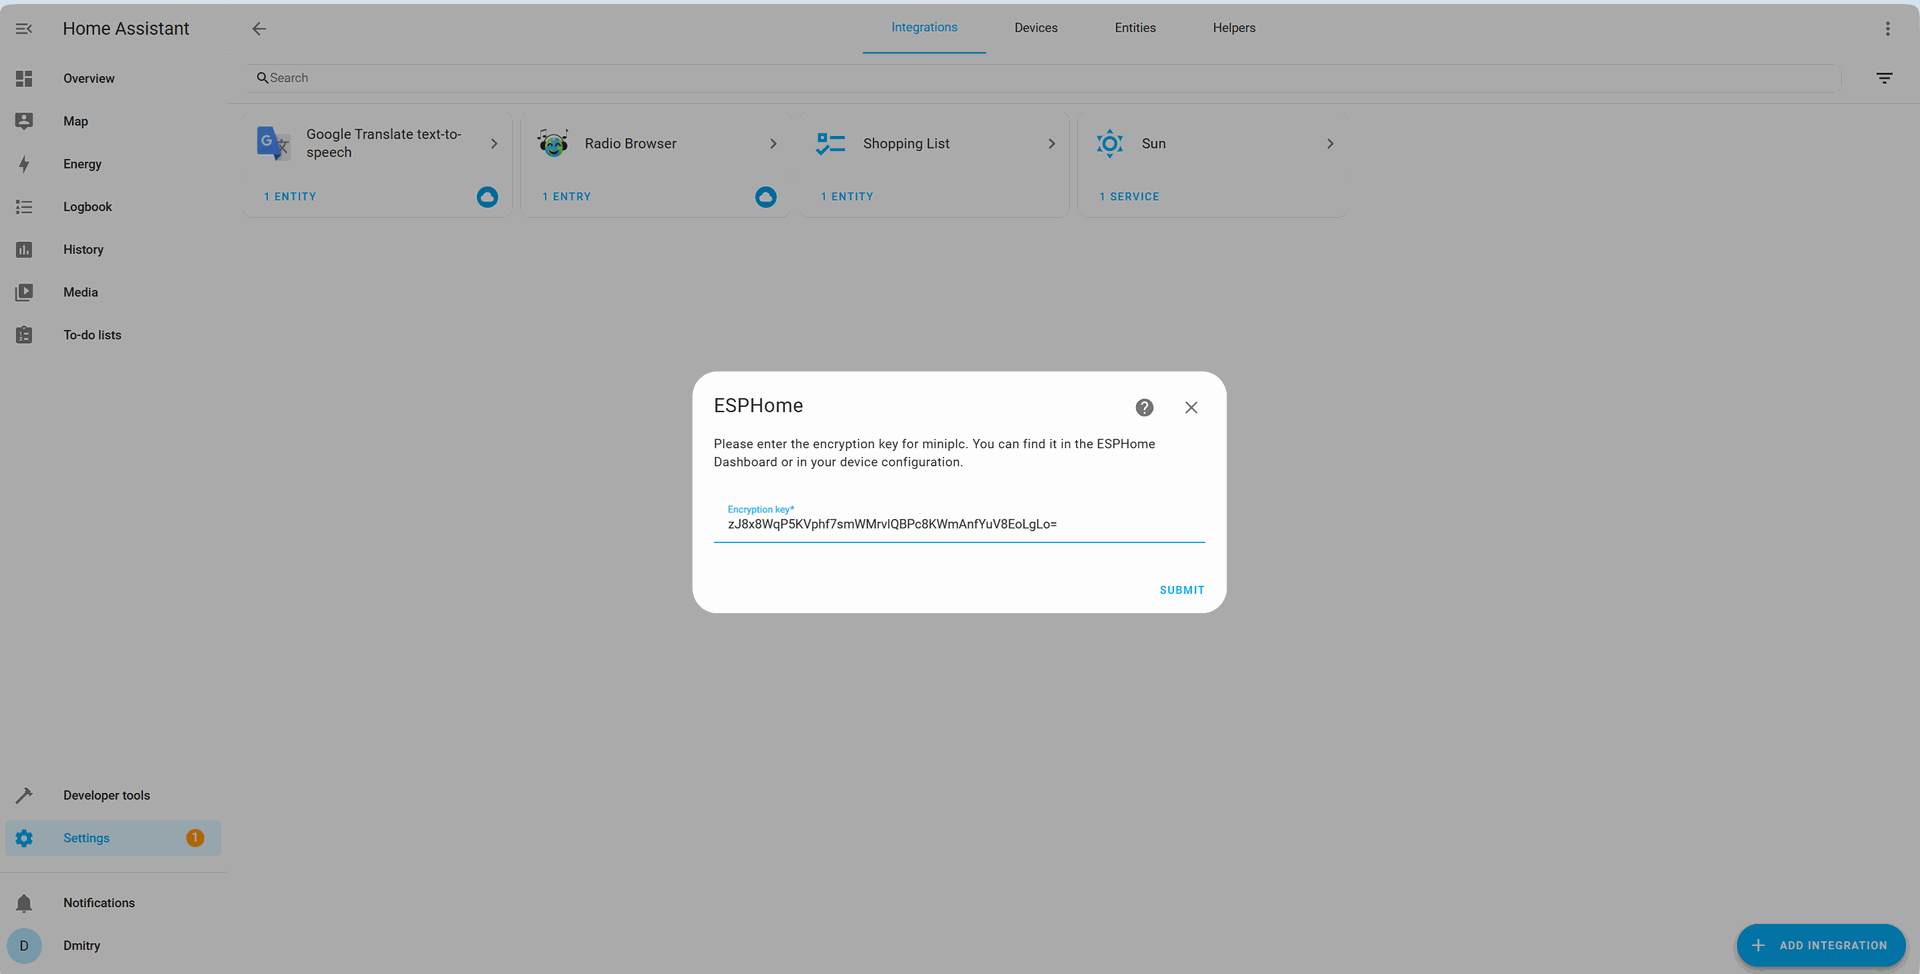Click the To-do lists clipboard icon
Image resolution: width=1920 pixels, height=974 pixels.
pos(24,335)
